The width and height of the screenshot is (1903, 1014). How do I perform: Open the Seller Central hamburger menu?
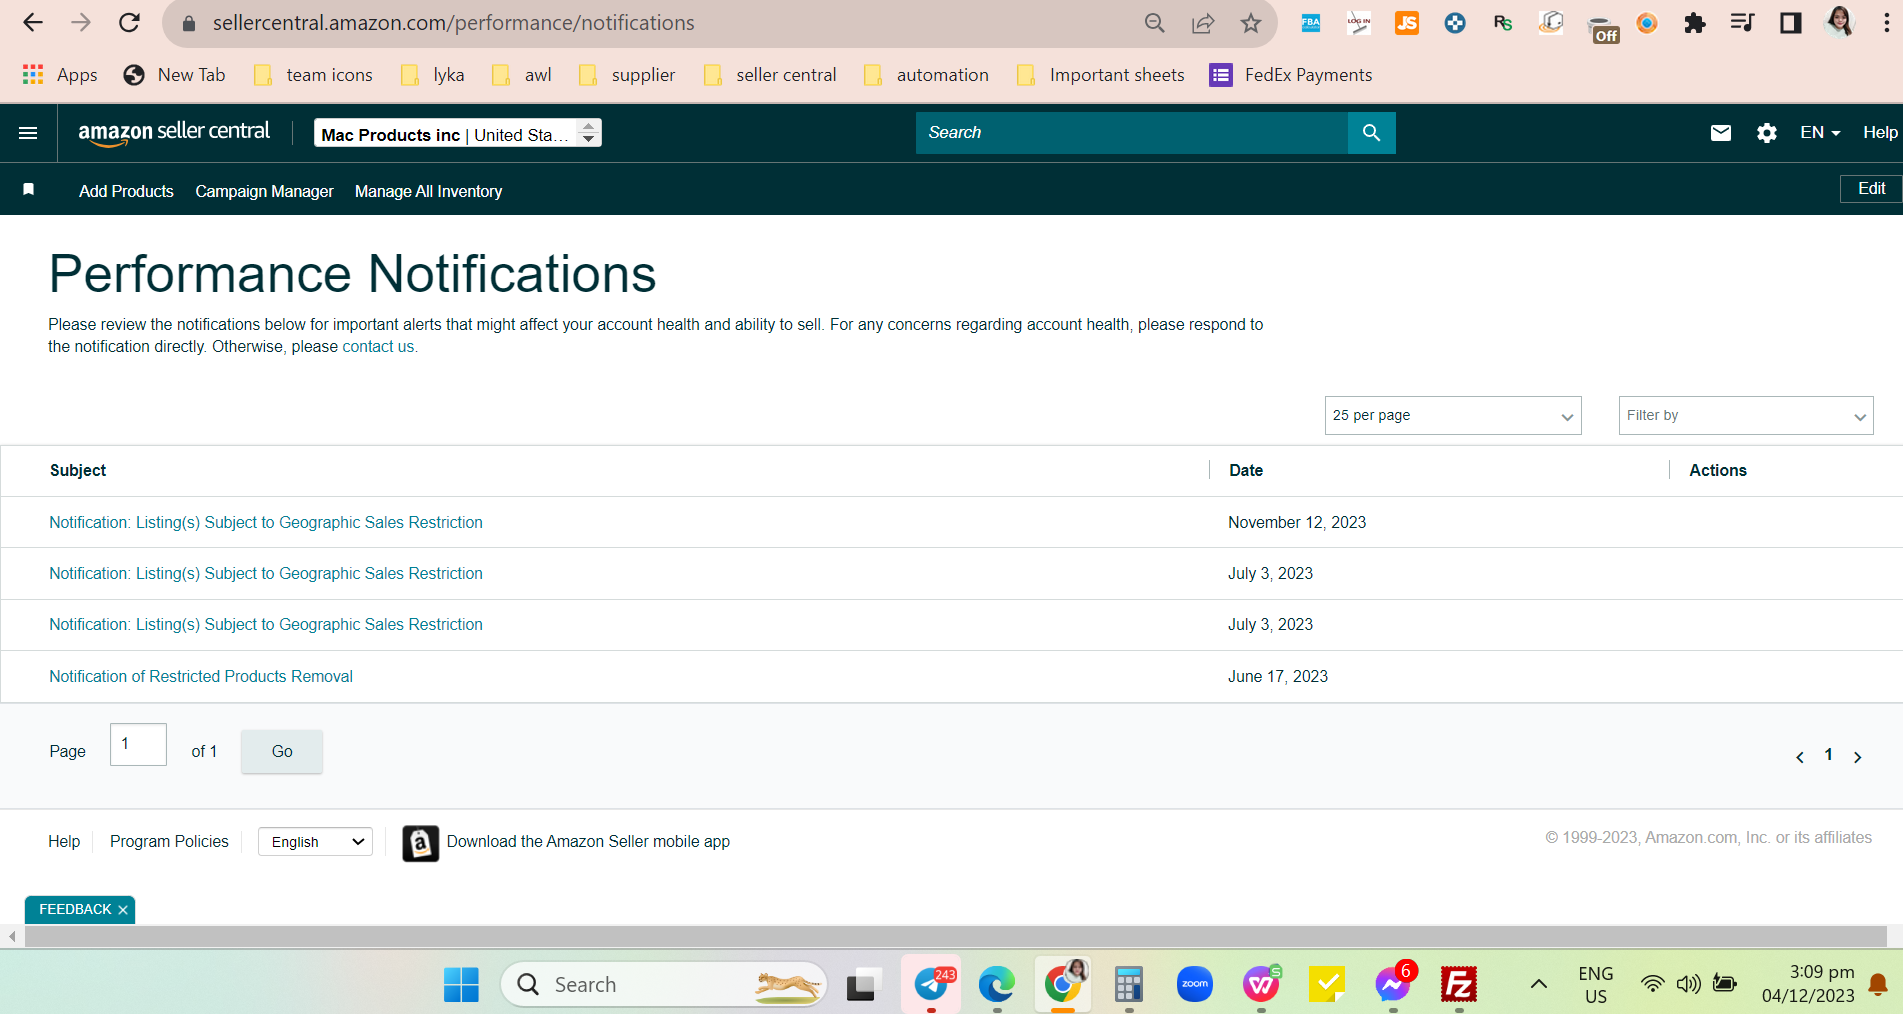point(28,133)
